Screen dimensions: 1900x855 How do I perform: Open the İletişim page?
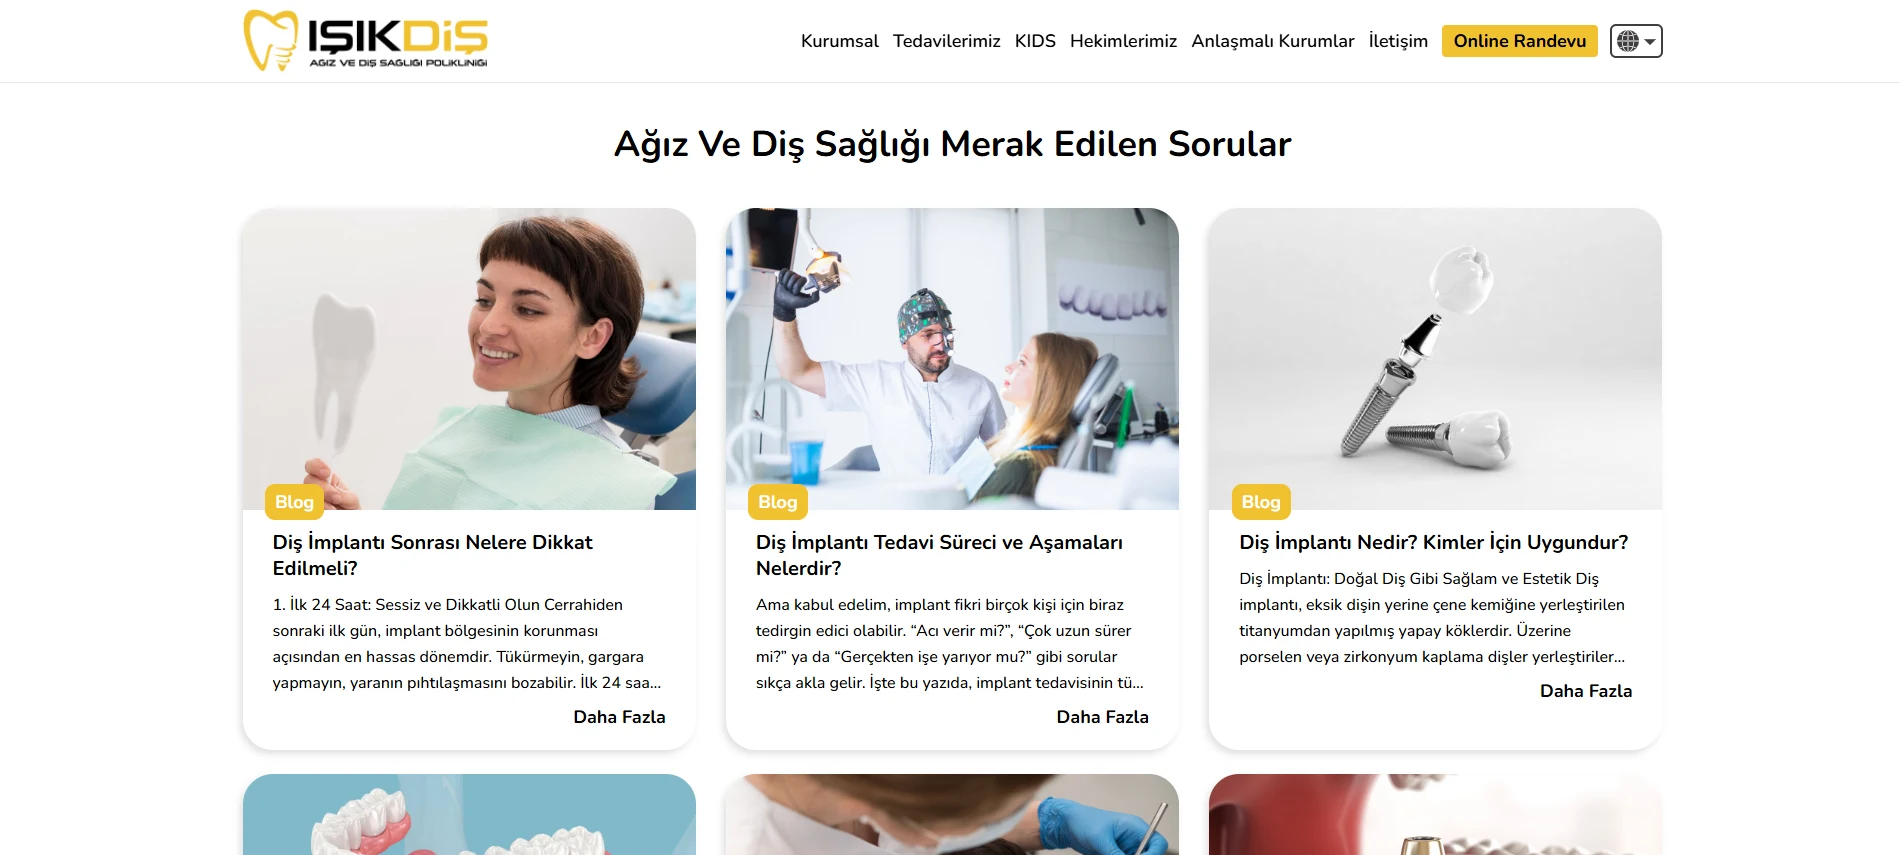pyautogui.click(x=1398, y=41)
